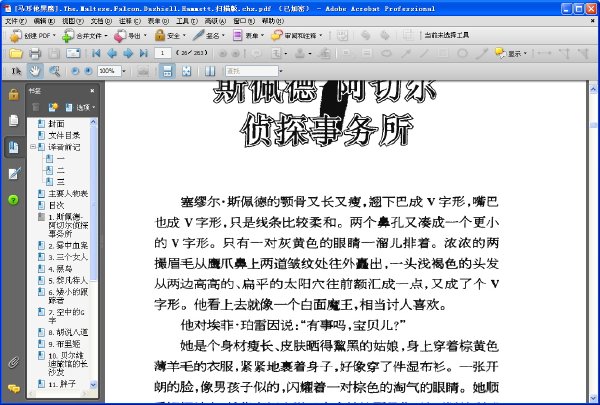600x405 pixels.
Task: Open the Comments panel icon
Action: point(14,389)
